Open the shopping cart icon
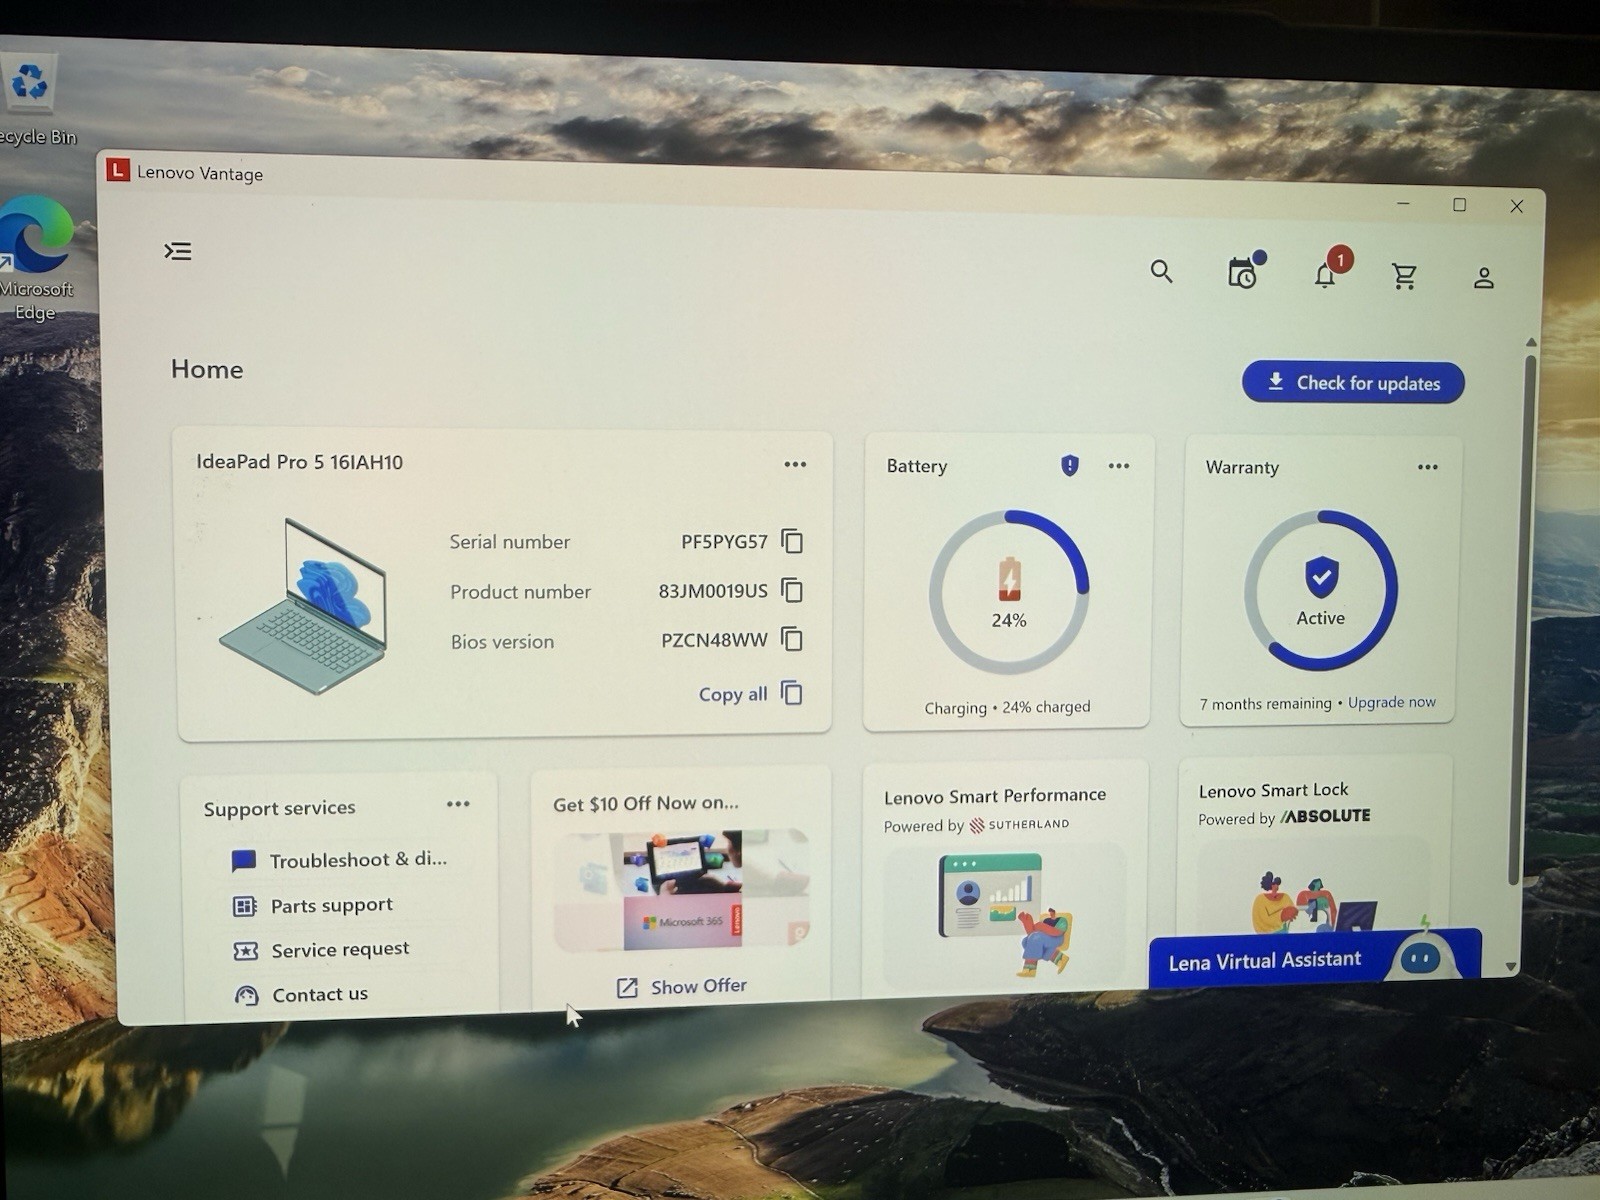The width and height of the screenshot is (1600, 1200). coord(1404,276)
